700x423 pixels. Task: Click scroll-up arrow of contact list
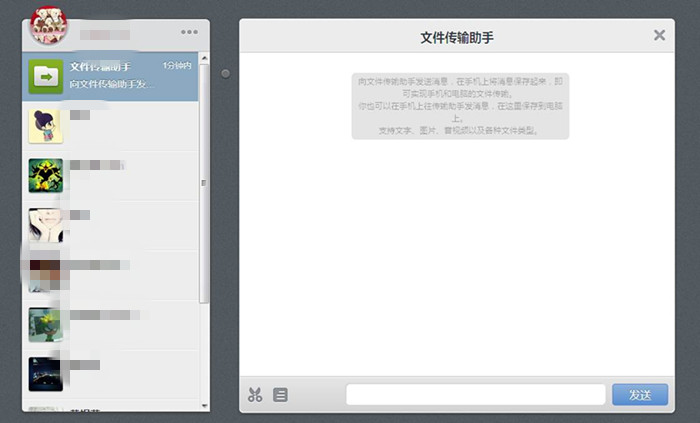coord(204,58)
